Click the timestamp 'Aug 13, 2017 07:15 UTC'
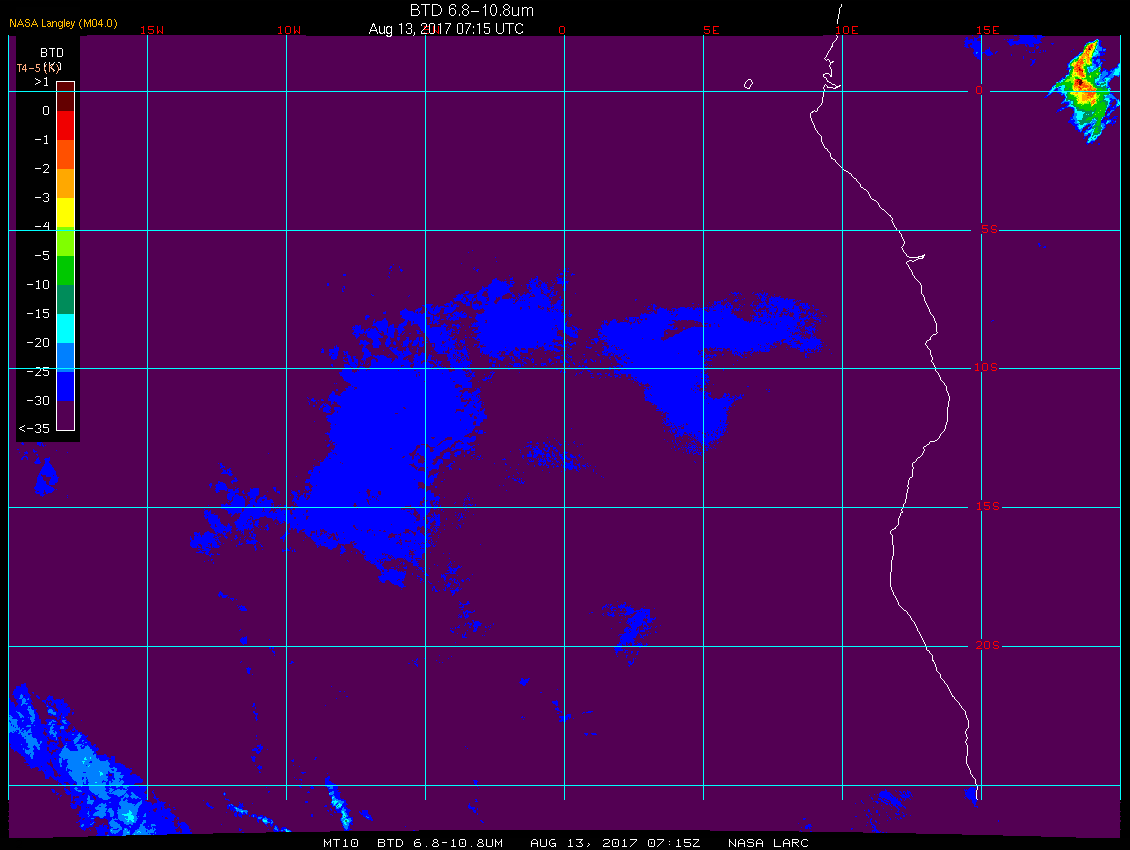Screen dimensions: 1130x850 pyautogui.click(x=446, y=29)
